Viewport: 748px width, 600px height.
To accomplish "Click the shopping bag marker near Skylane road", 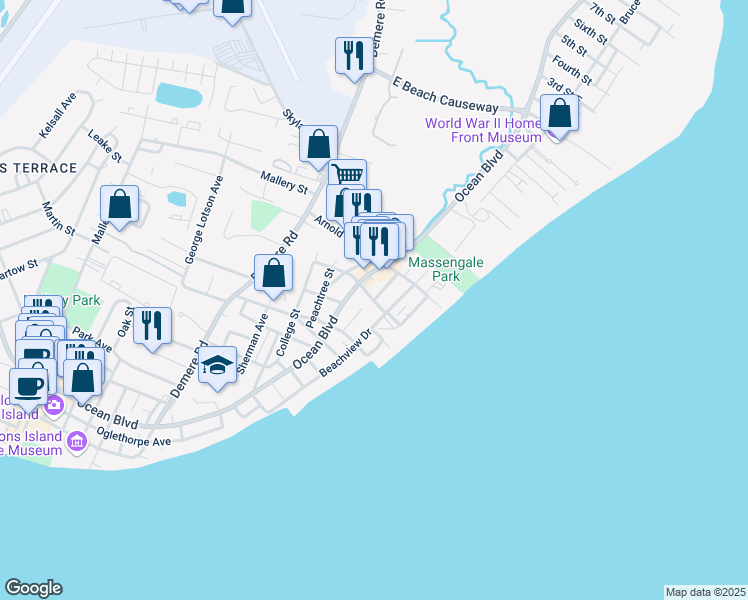I will click(318, 143).
